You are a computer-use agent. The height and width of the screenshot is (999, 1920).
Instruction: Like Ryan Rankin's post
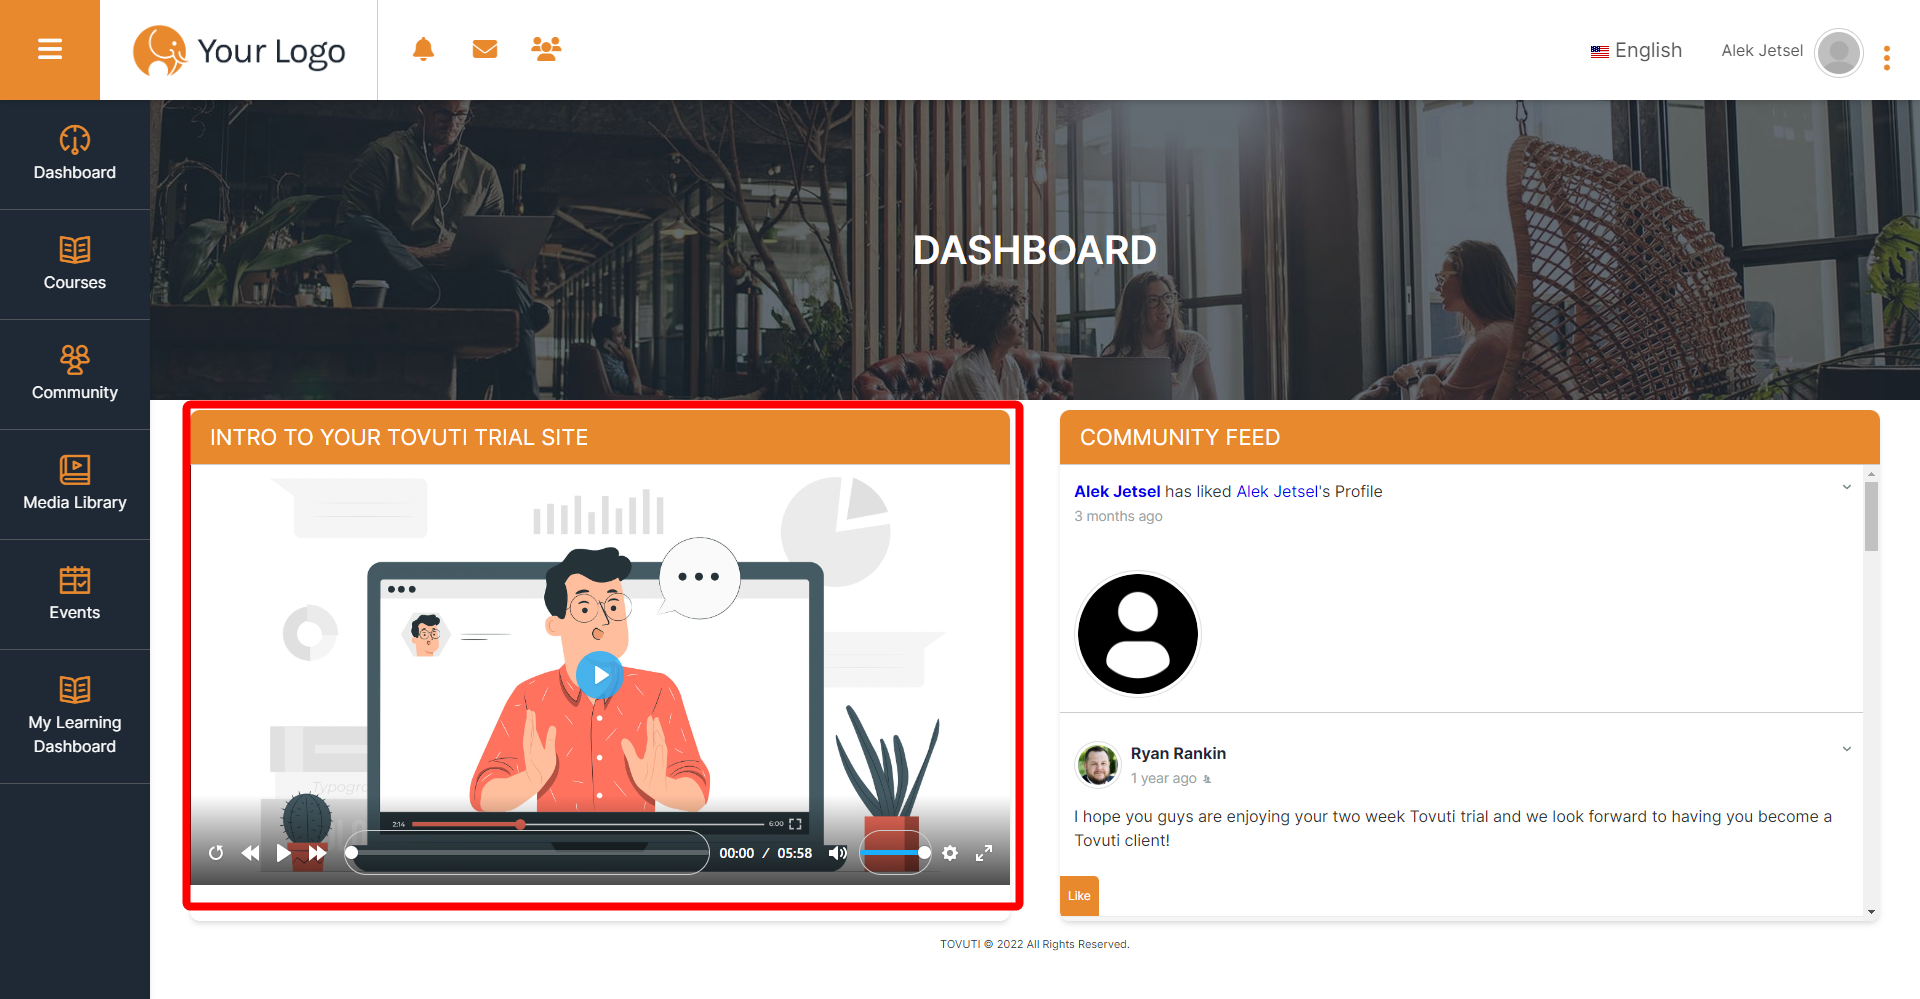[x=1079, y=895]
